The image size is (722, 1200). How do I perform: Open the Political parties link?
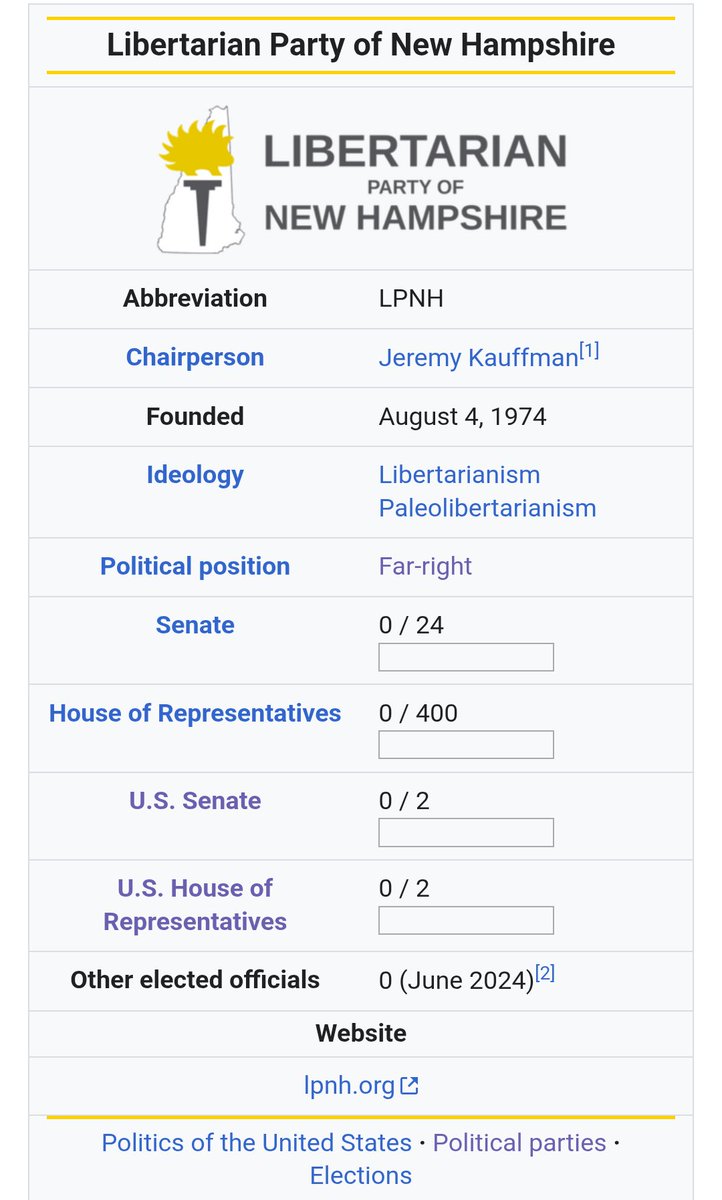click(519, 1143)
